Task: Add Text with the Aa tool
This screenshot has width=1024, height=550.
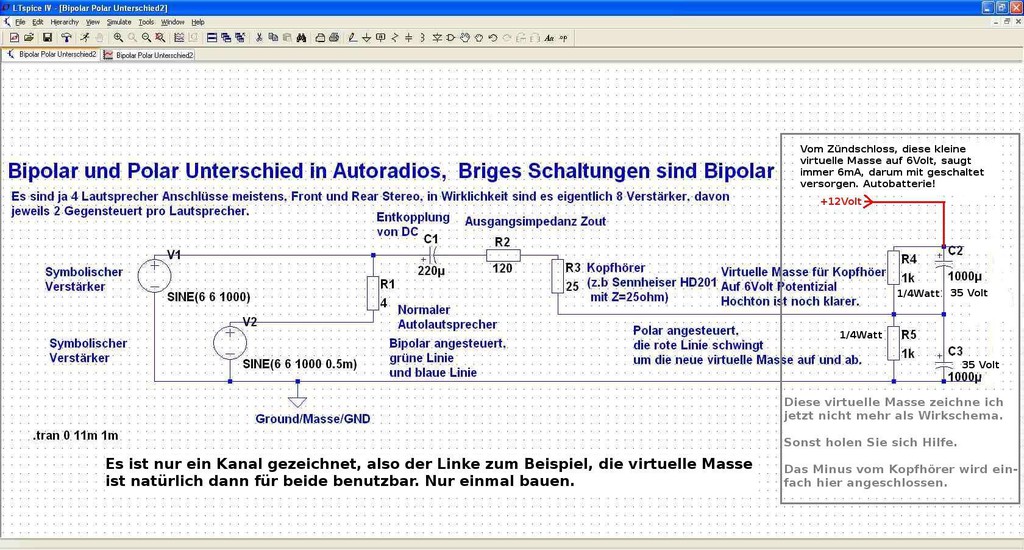Action: click(549, 38)
